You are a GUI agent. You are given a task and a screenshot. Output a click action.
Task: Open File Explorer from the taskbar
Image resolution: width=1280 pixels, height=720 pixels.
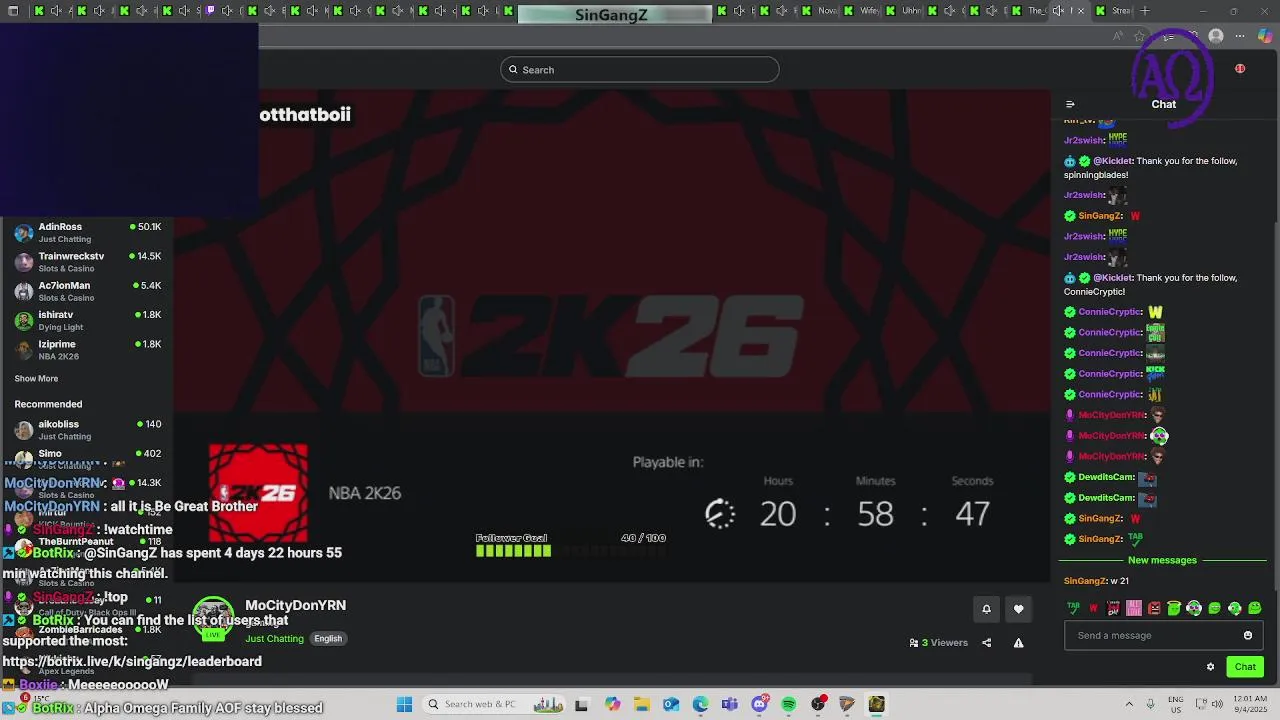(x=642, y=704)
